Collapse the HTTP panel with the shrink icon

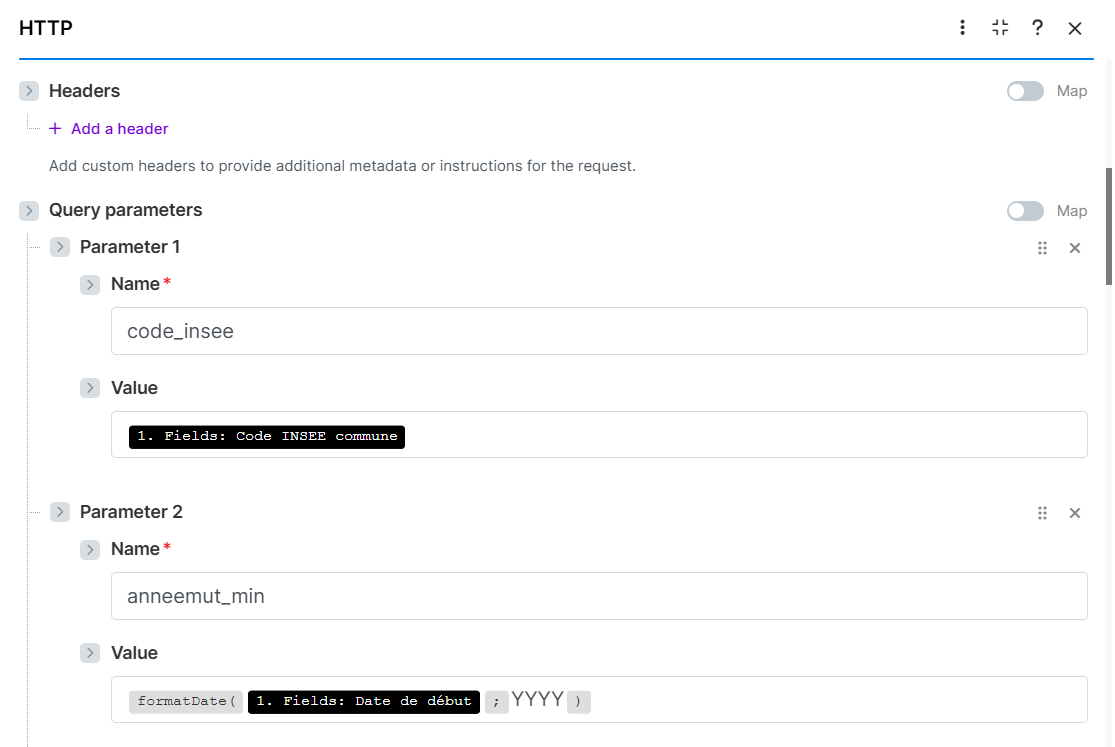click(x=1000, y=28)
